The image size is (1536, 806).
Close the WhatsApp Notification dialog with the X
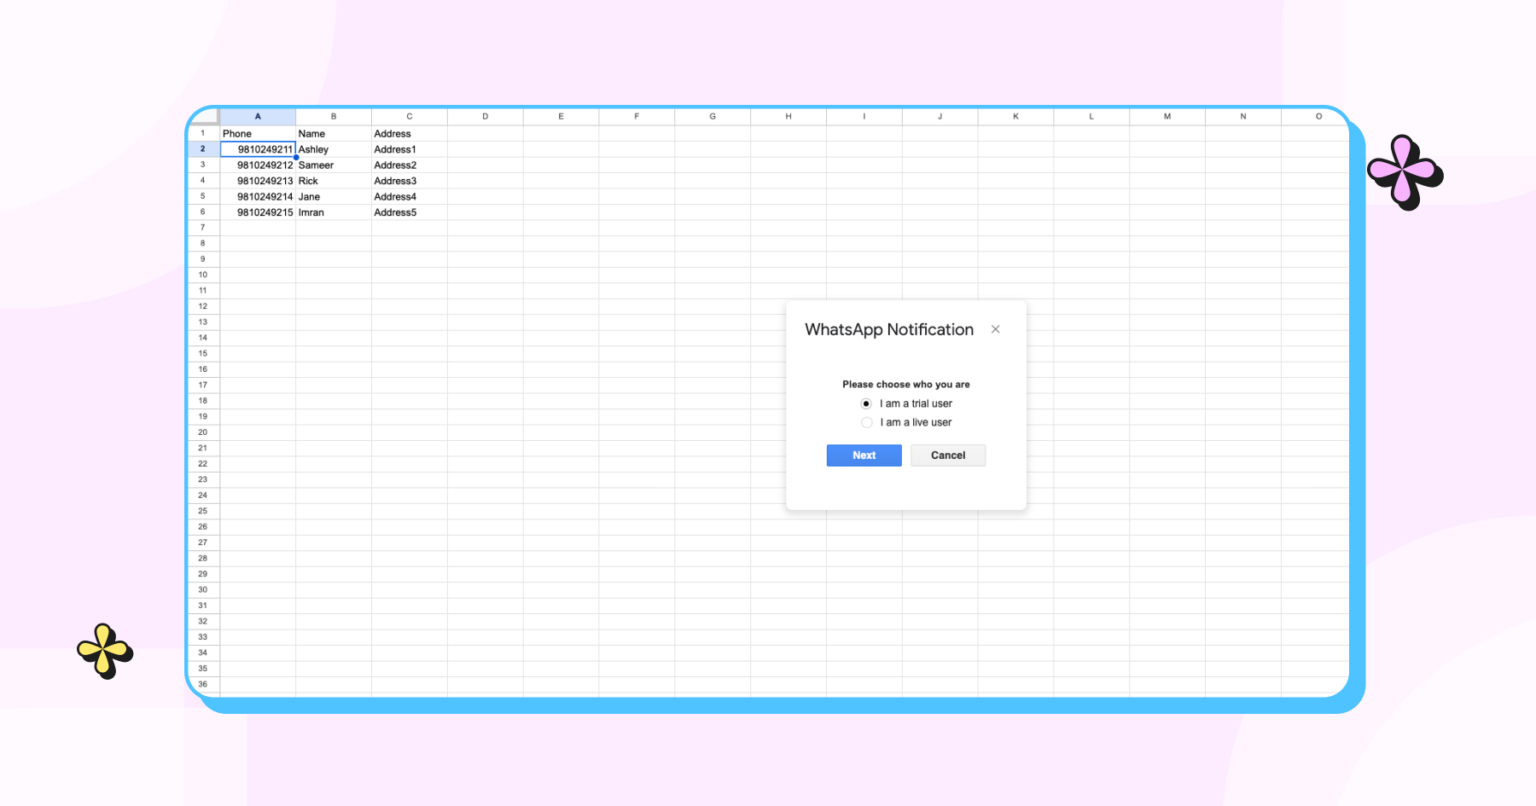995,329
